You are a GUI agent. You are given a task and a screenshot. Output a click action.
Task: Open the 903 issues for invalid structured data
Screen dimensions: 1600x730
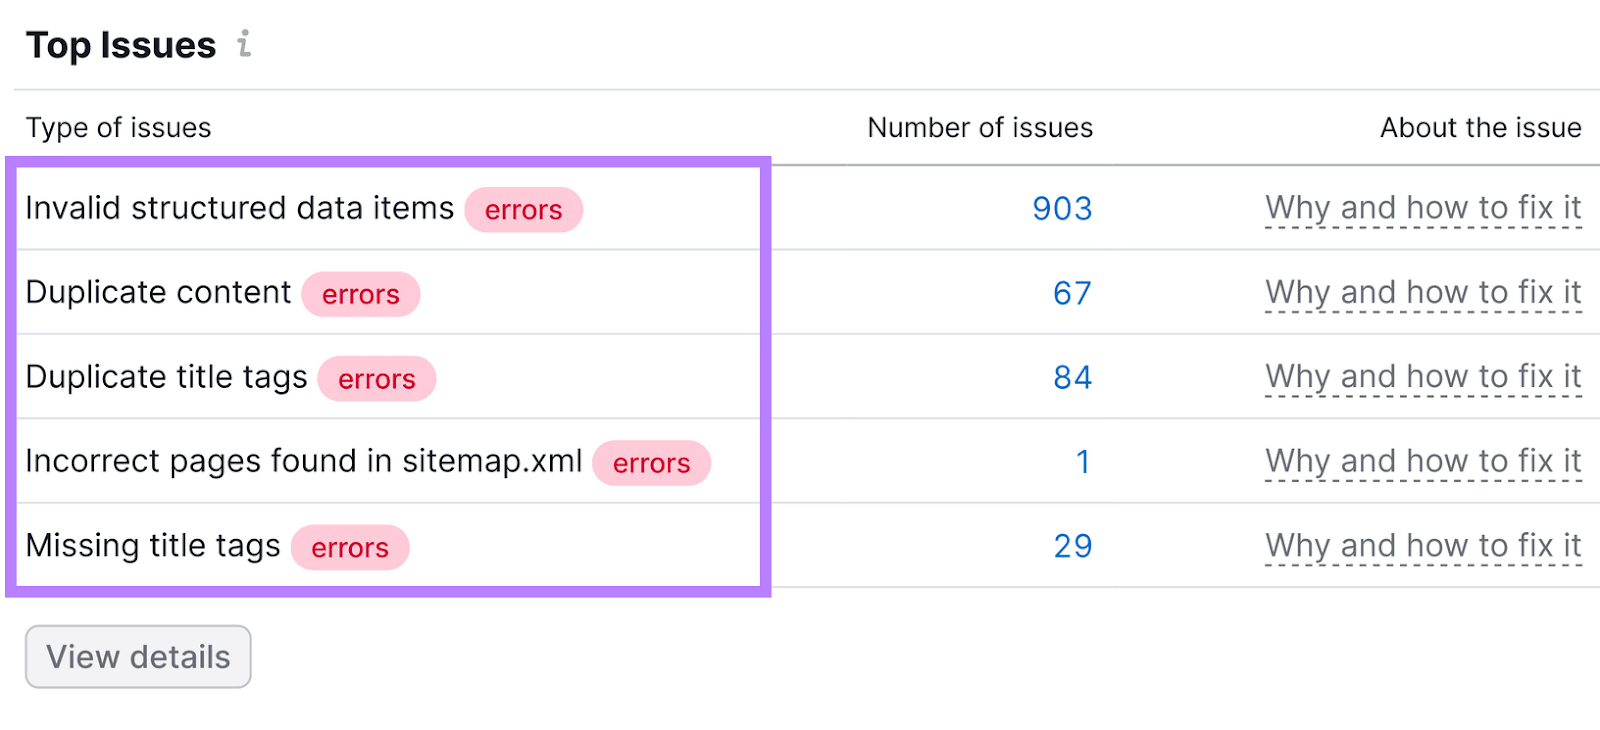pos(1062,209)
